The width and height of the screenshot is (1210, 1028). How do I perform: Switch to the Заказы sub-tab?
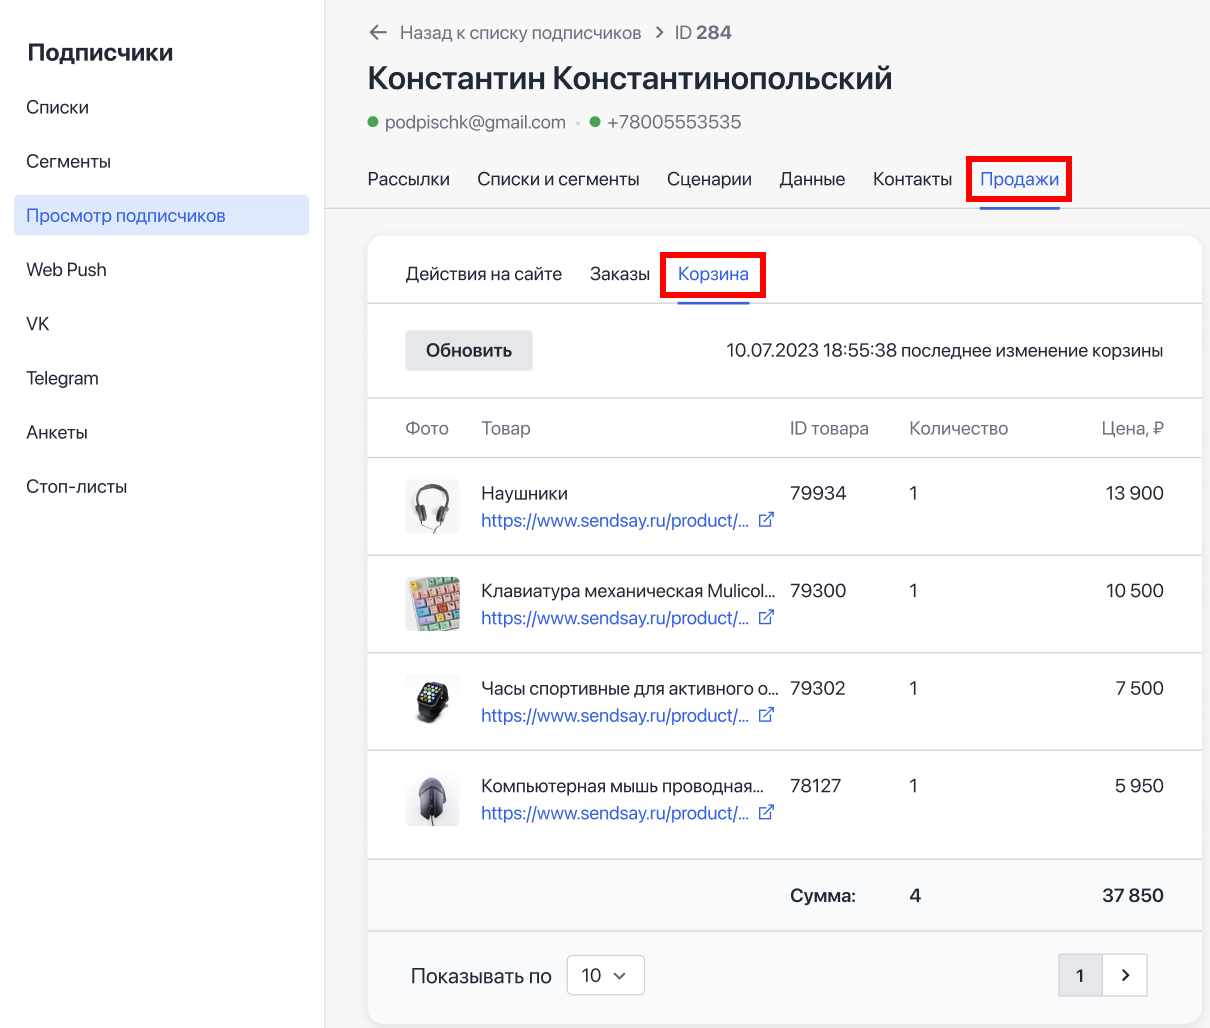[620, 274]
